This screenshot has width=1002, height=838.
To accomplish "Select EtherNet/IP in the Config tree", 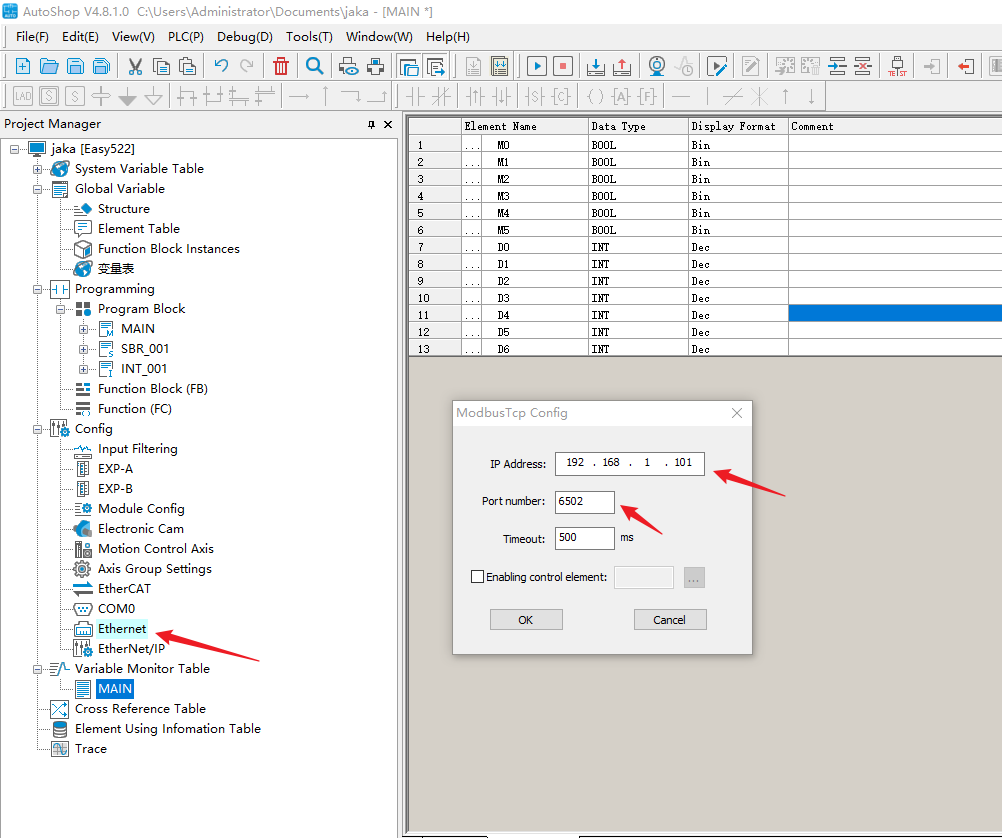I will point(131,649).
